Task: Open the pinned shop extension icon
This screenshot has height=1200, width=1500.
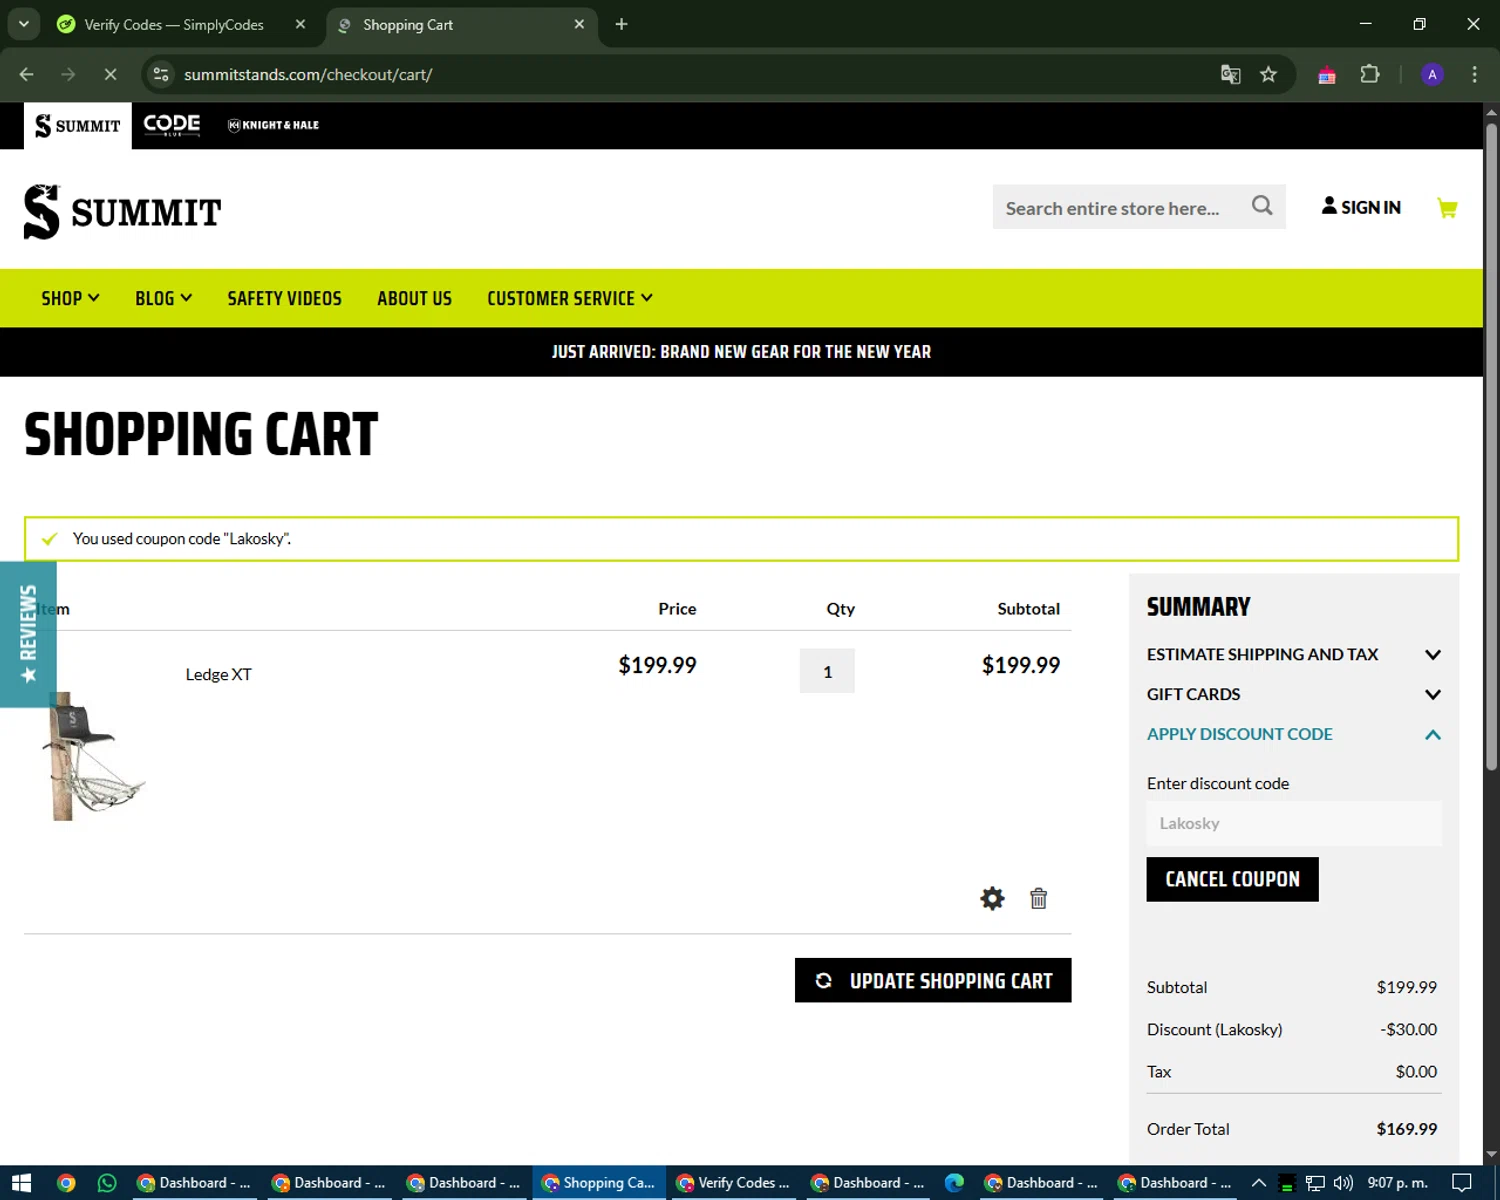Action: pos(1327,74)
